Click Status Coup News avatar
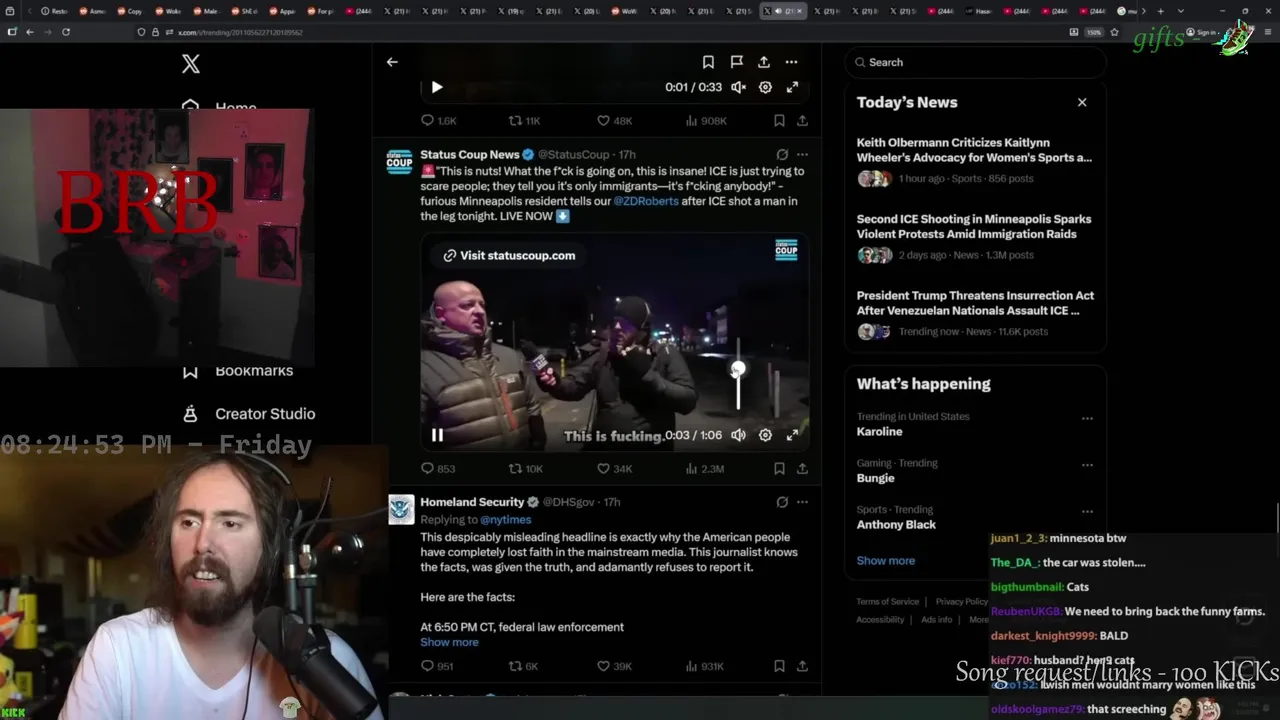The image size is (1280, 720). 399,162
